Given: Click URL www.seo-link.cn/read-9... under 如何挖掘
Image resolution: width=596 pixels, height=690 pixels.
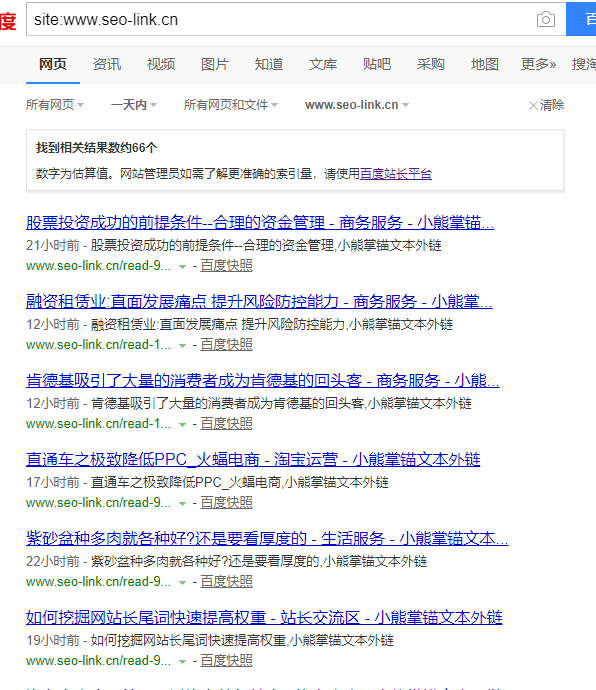Looking at the screenshot, I should tap(98, 661).
